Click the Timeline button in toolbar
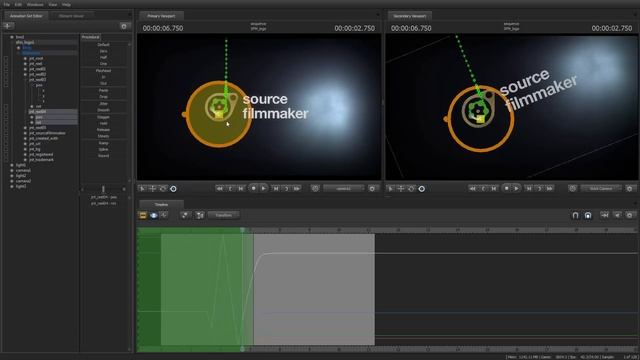Image resolution: width=640 pixels, height=360 pixels. pos(223,215)
